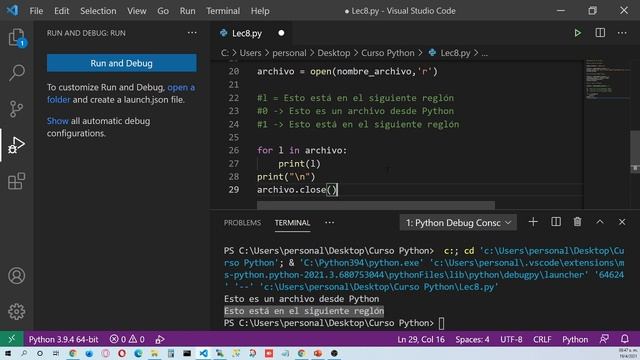The image size is (640, 360).
Task: Open editor More Actions ellipsis
Action: pos(622,33)
